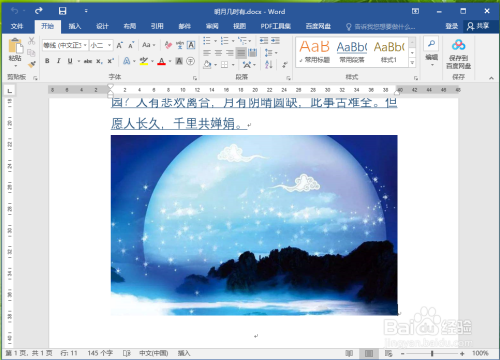500x360 pixels.
Task: Apply distributed alignment
Action: click(x=253, y=53)
